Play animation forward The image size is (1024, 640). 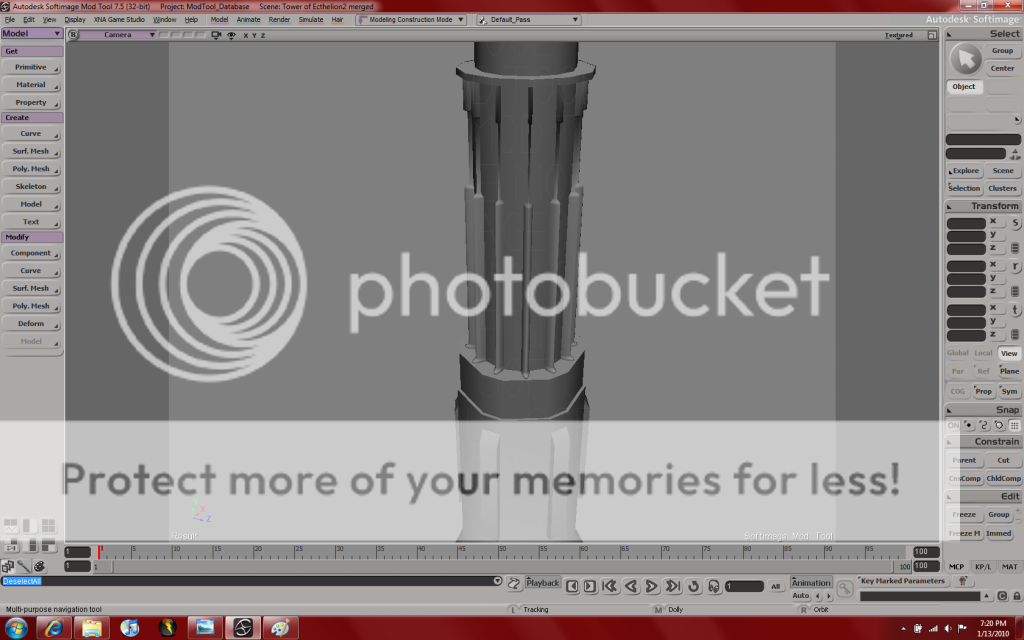coord(651,586)
